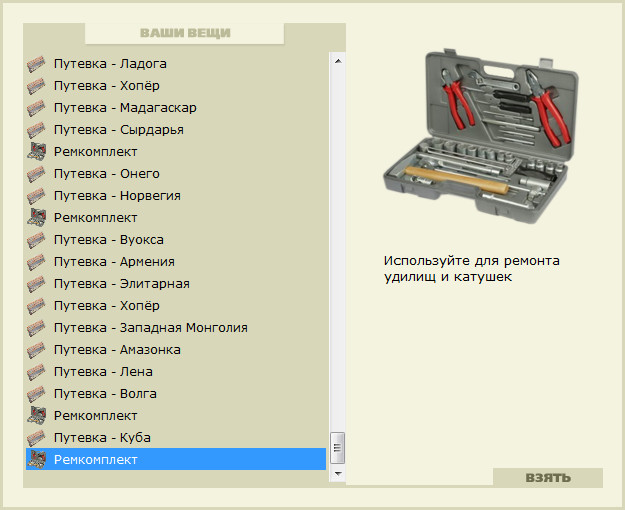625x510 pixels.
Task: Select the ticket icon next to Путевка - Сырдарья
Action: 36,130
